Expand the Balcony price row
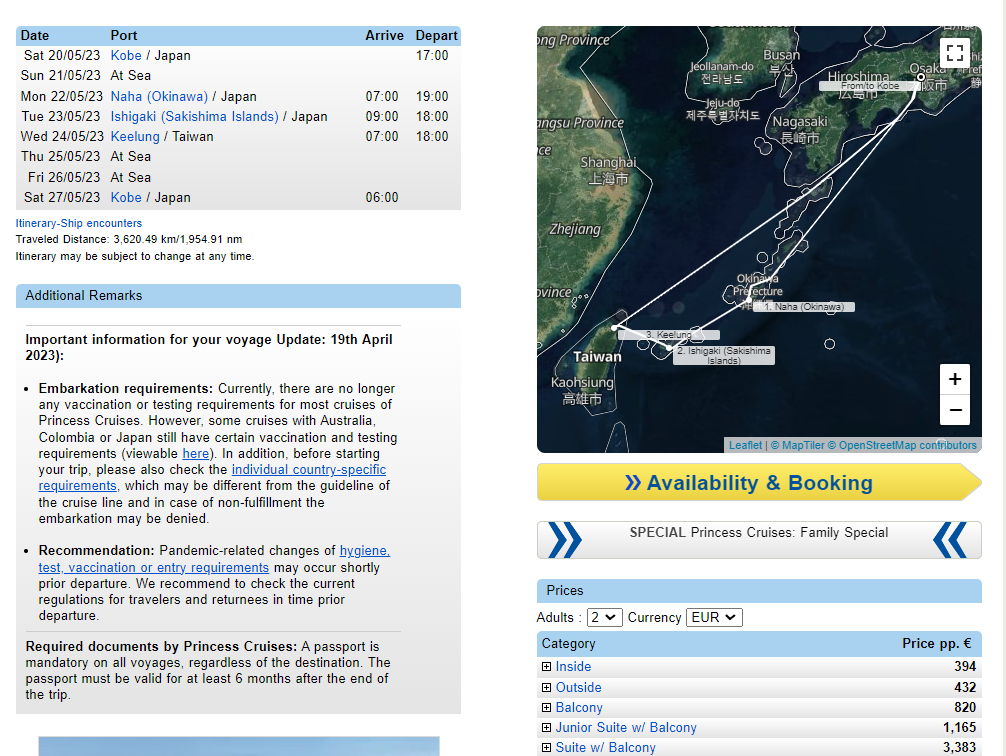Image resolution: width=1006 pixels, height=756 pixels. [x=546, y=708]
